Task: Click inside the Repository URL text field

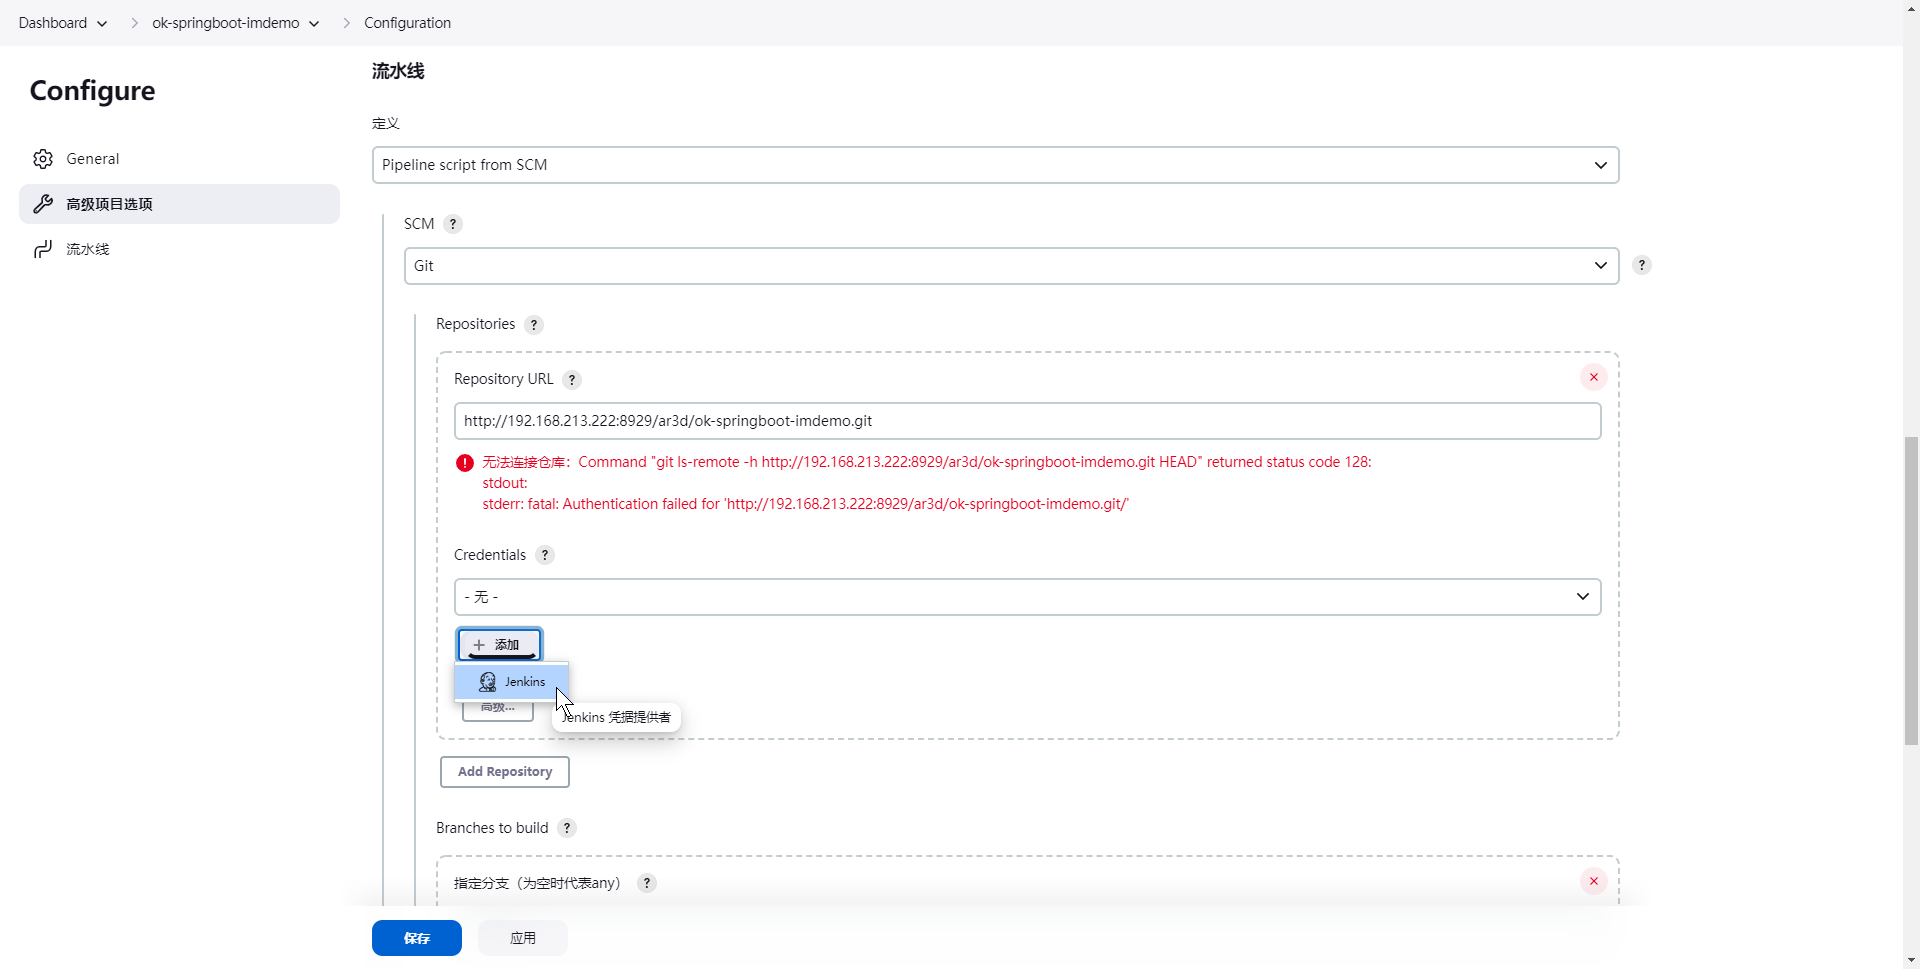Action: tap(1027, 421)
